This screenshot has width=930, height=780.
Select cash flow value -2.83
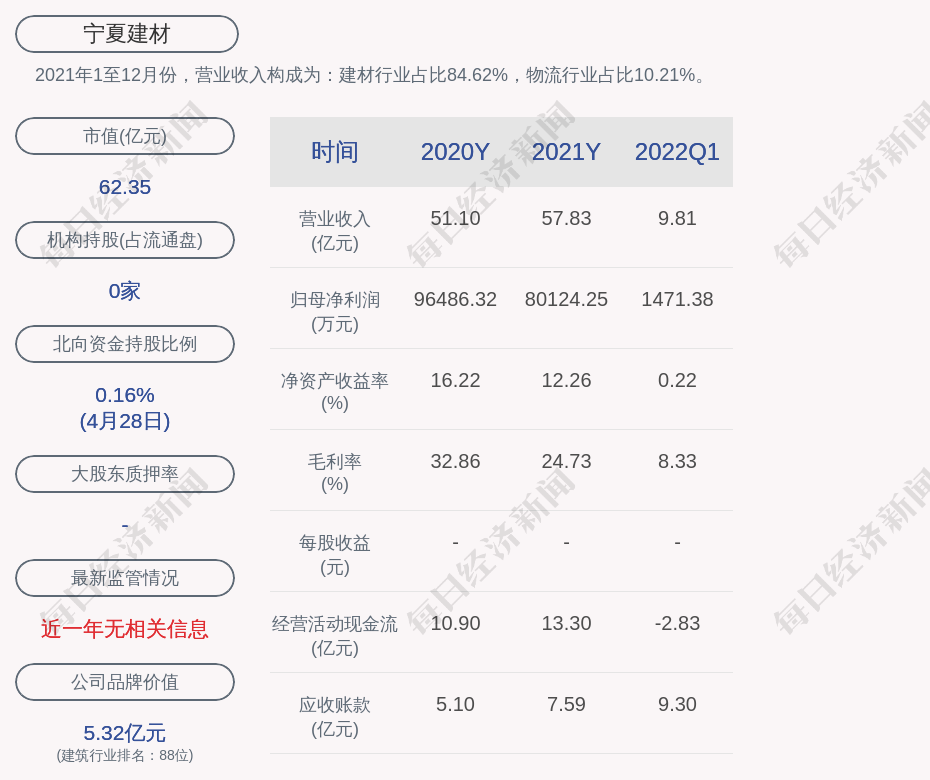click(677, 623)
